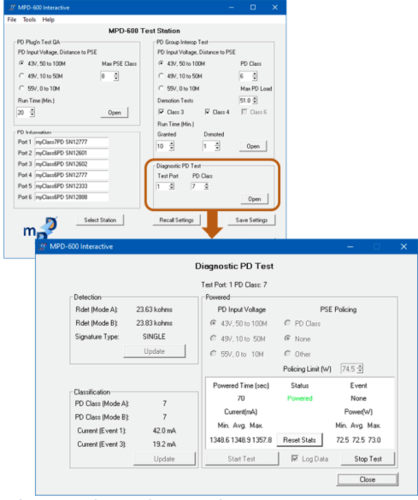Close the Diagnostic PD Test window with X

404,247
